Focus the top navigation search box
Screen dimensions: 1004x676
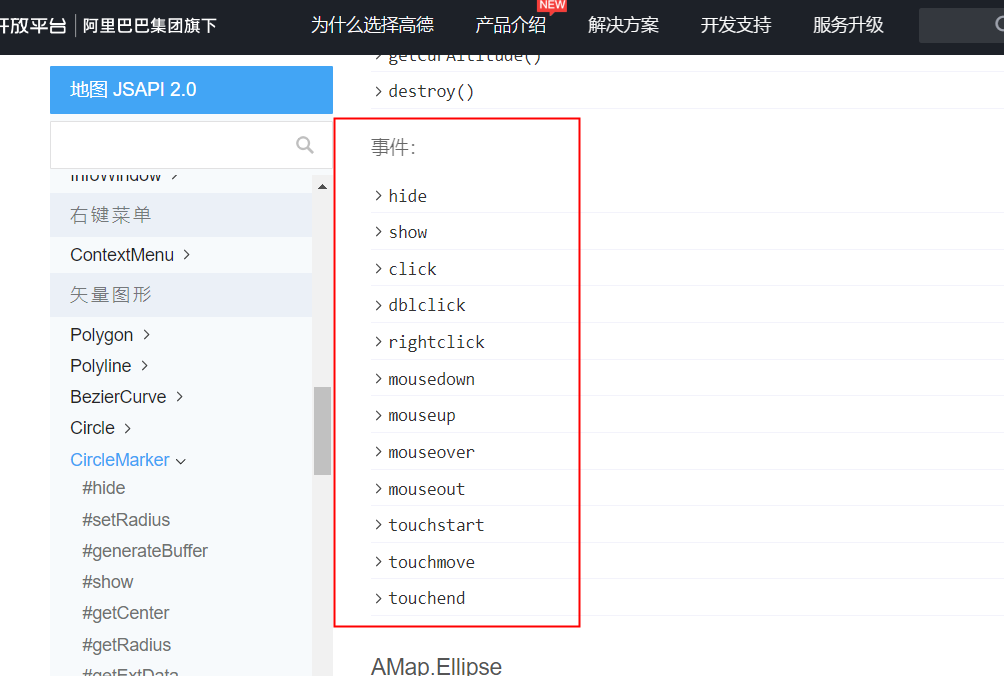tap(961, 25)
